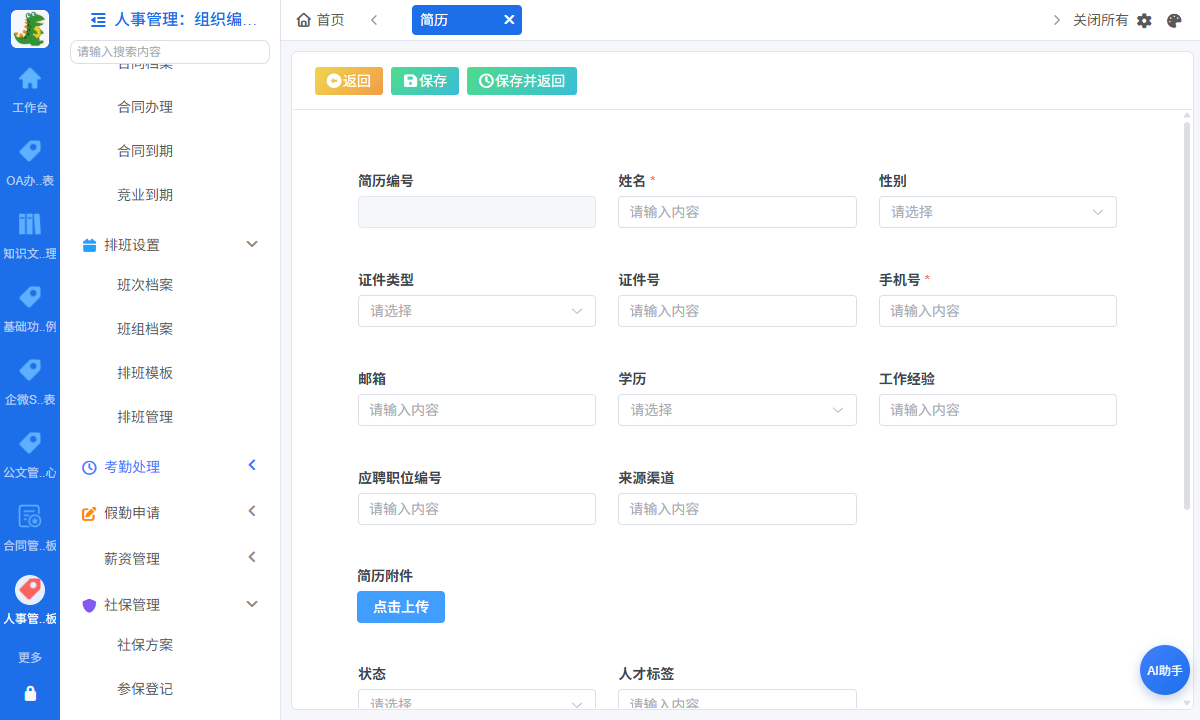
Task: Focus the 证件号 input field
Action: pyautogui.click(x=738, y=311)
